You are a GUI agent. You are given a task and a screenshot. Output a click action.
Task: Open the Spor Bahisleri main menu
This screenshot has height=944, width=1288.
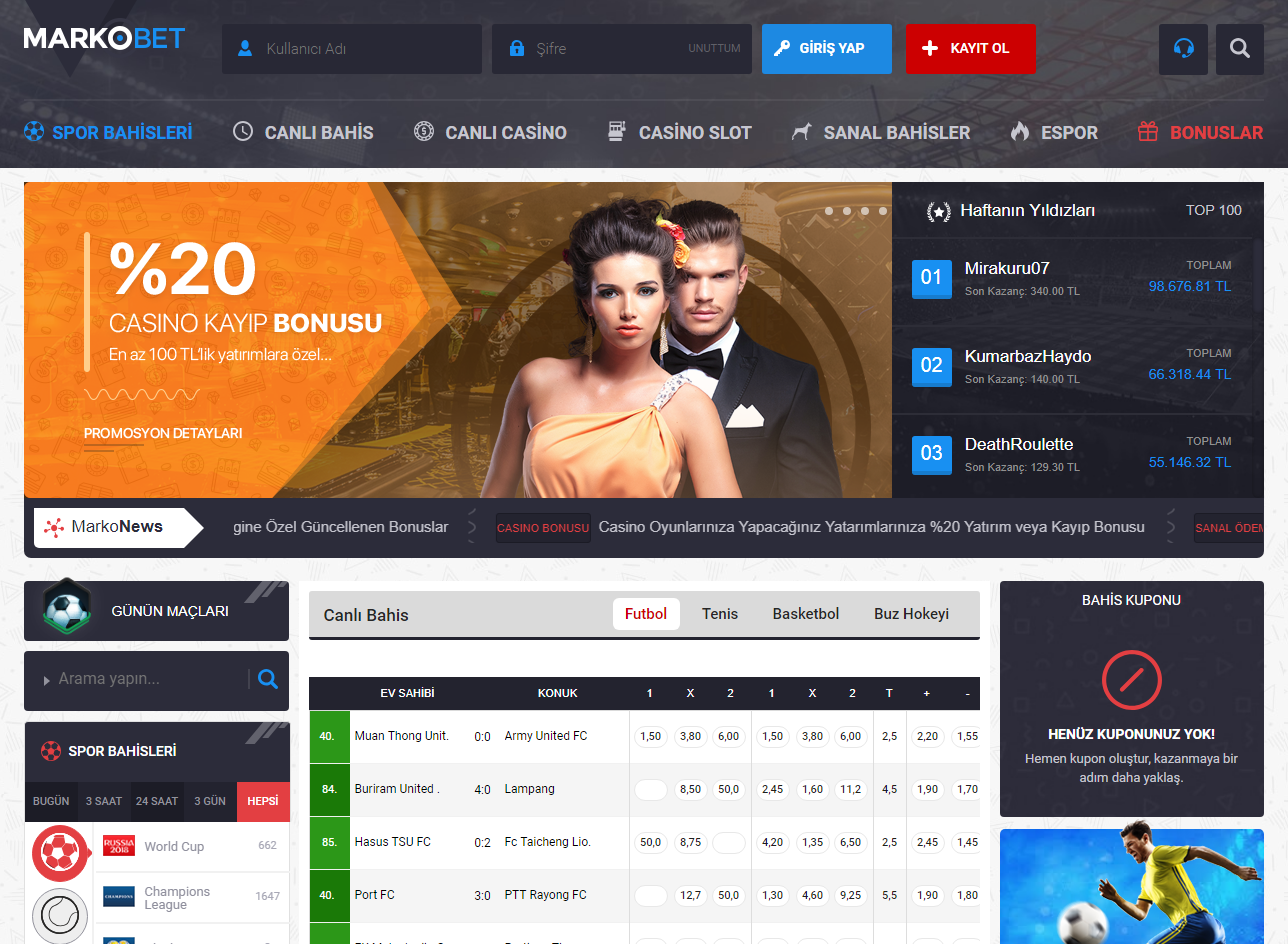tap(108, 132)
